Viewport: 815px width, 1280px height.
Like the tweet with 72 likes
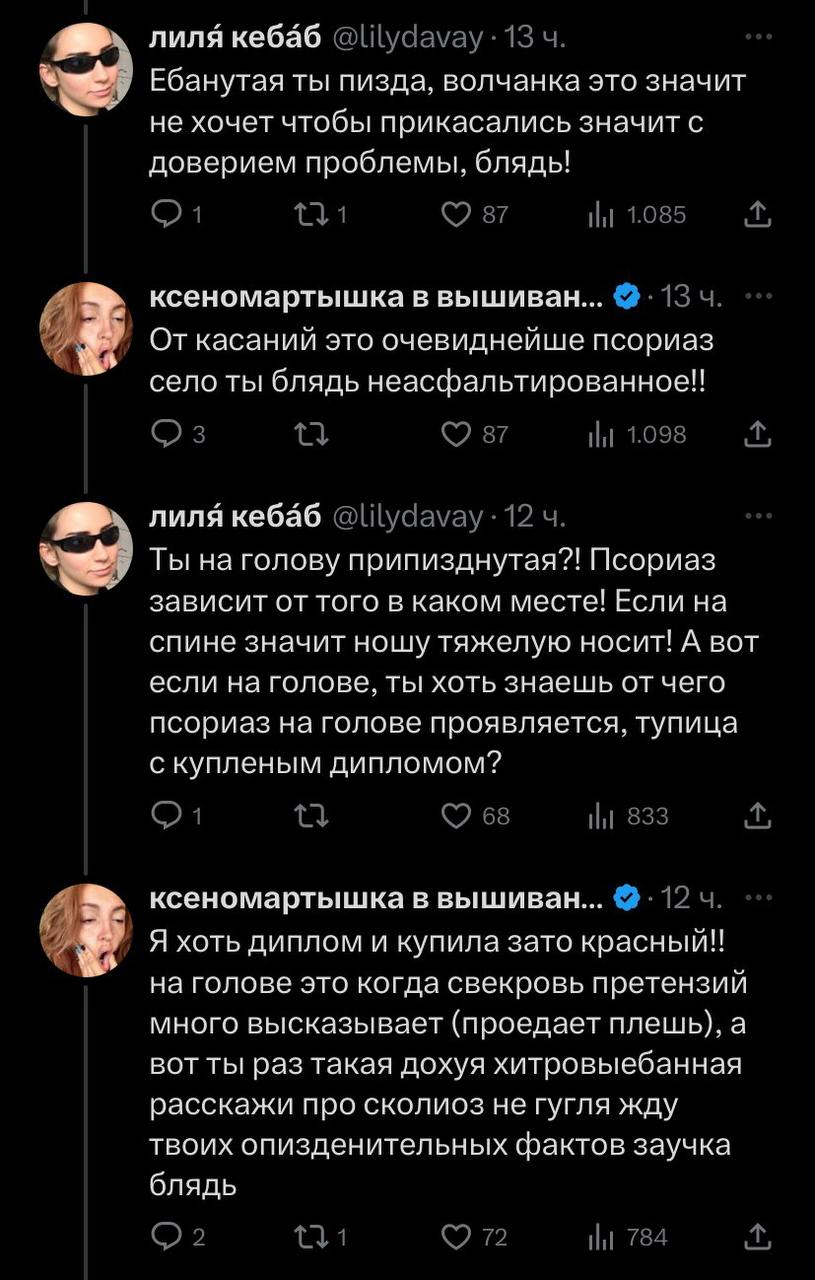click(x=457, y=1238)
